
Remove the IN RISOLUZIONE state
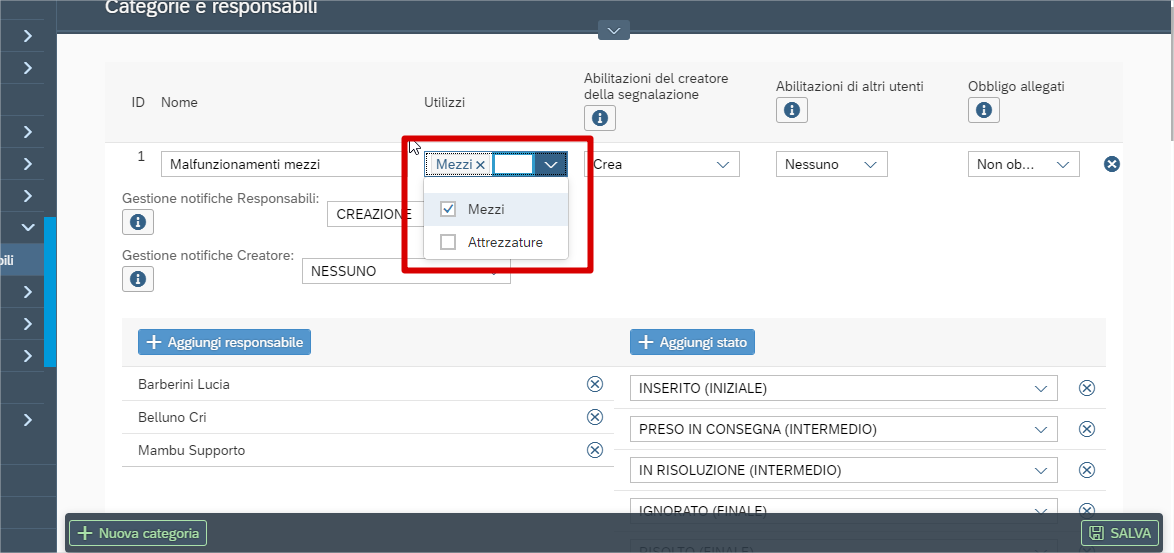click(1086, 470)
